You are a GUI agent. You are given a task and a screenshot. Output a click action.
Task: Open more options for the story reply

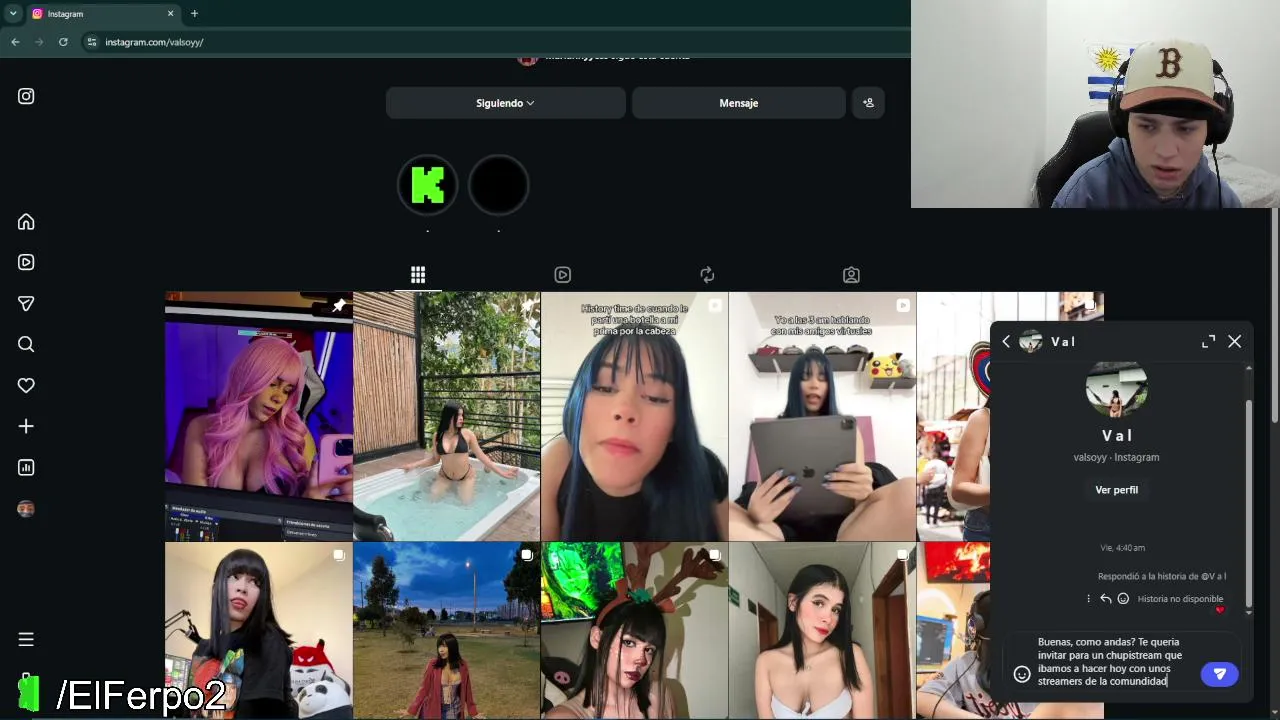point(1088,599)
